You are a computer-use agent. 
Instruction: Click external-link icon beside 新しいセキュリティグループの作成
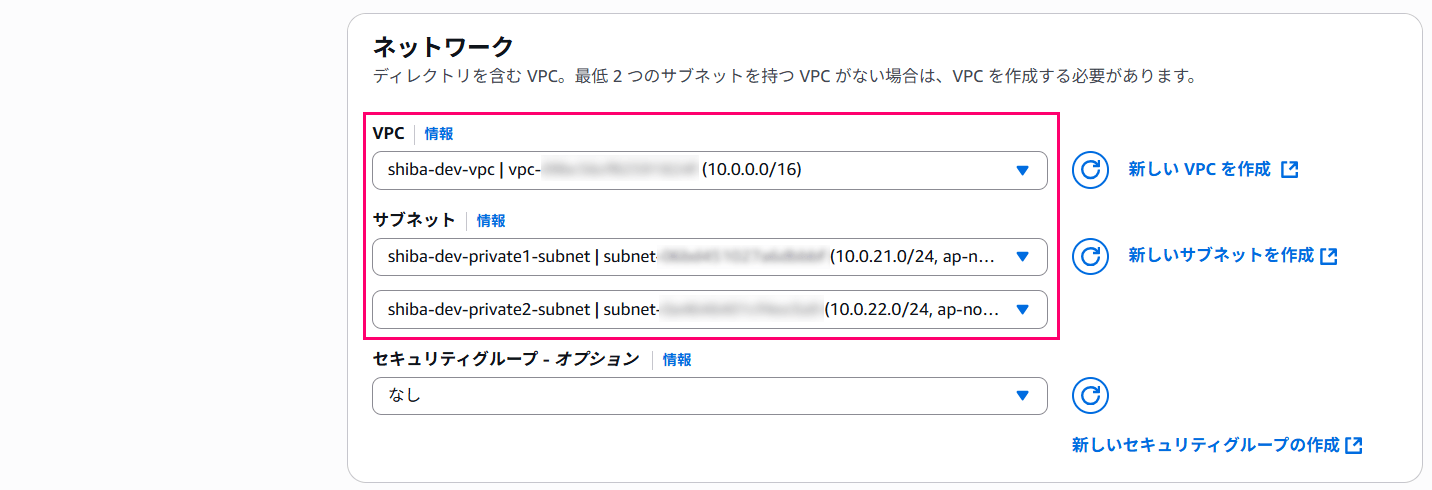(1355, 445)
